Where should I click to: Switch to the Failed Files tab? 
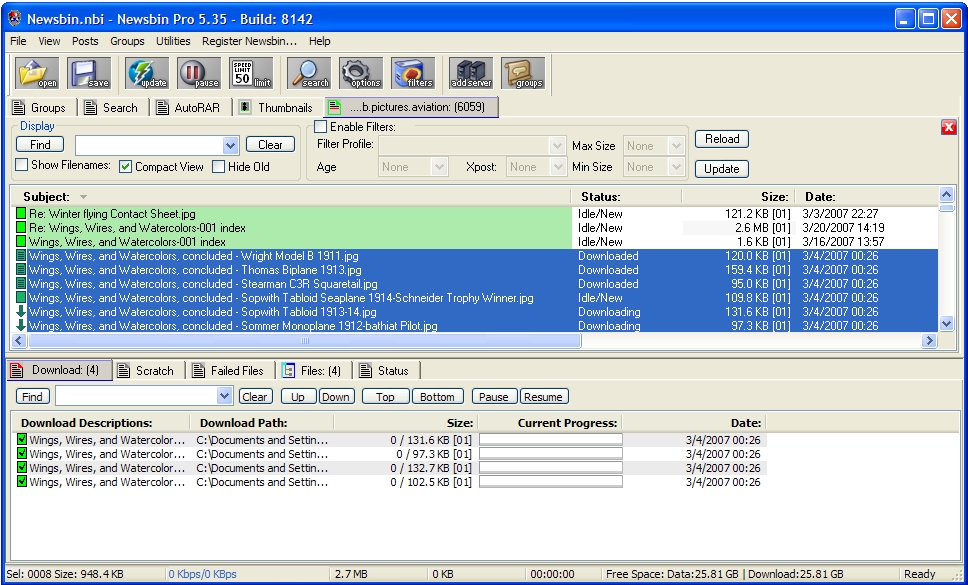[x=228, y=370]
